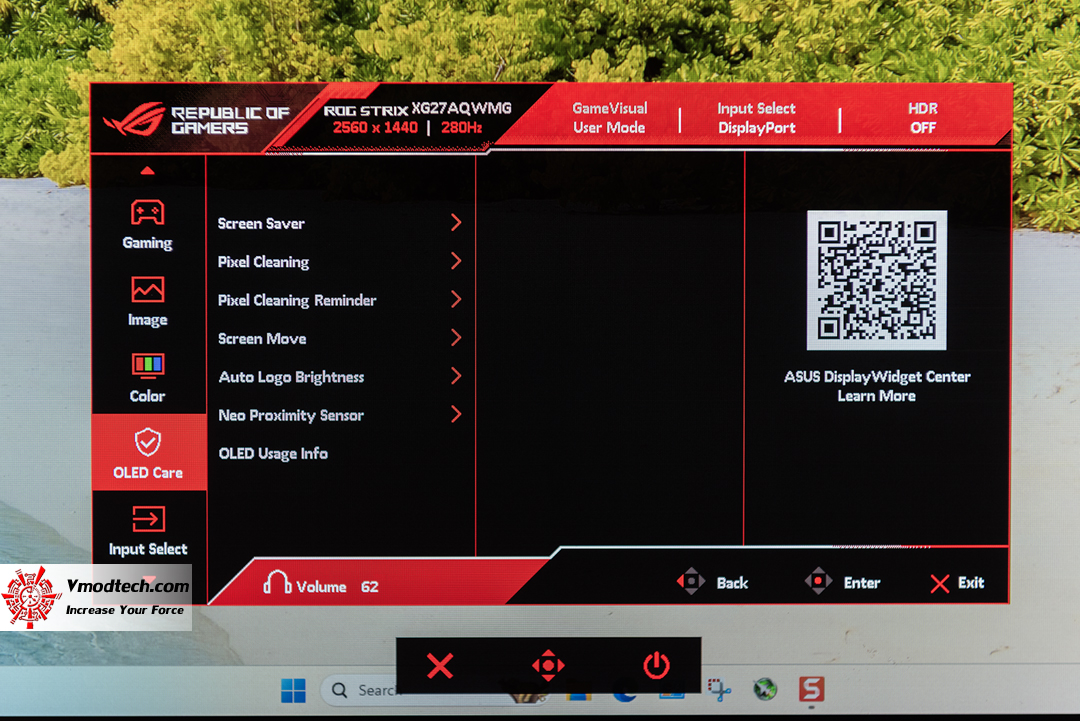The image size is (1080, 721).
Task: Click the 2560 x 1440 resolution text
Action: (375, 127)
